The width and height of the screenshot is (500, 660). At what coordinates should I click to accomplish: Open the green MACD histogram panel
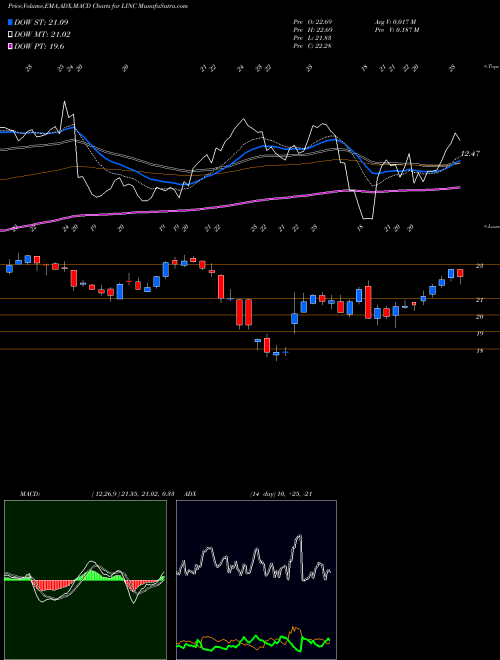pyautogui.click(x=85, y=580)
